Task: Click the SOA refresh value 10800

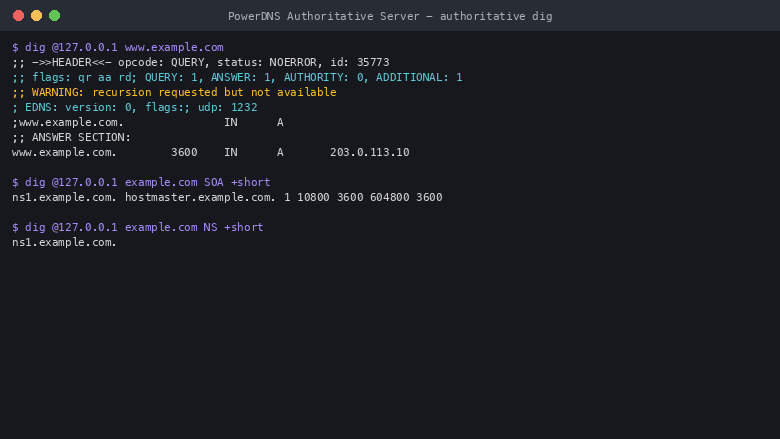Action: pos(313,197)
